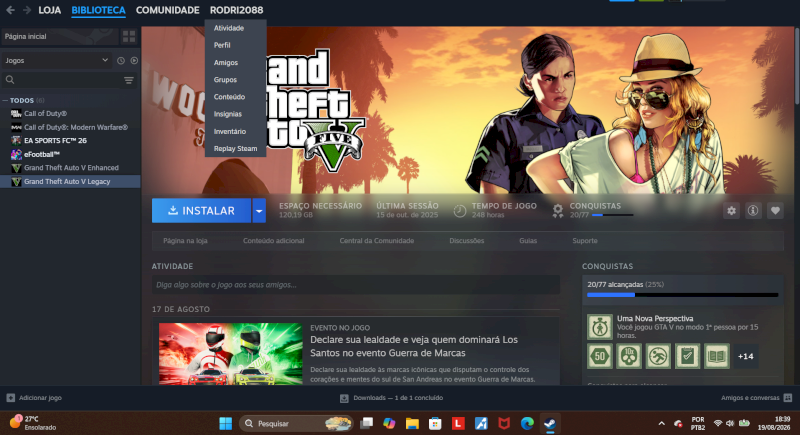The image size is (800, 435).
Task: Open Central da Comunidade link
Action: [x=377, y=241]
